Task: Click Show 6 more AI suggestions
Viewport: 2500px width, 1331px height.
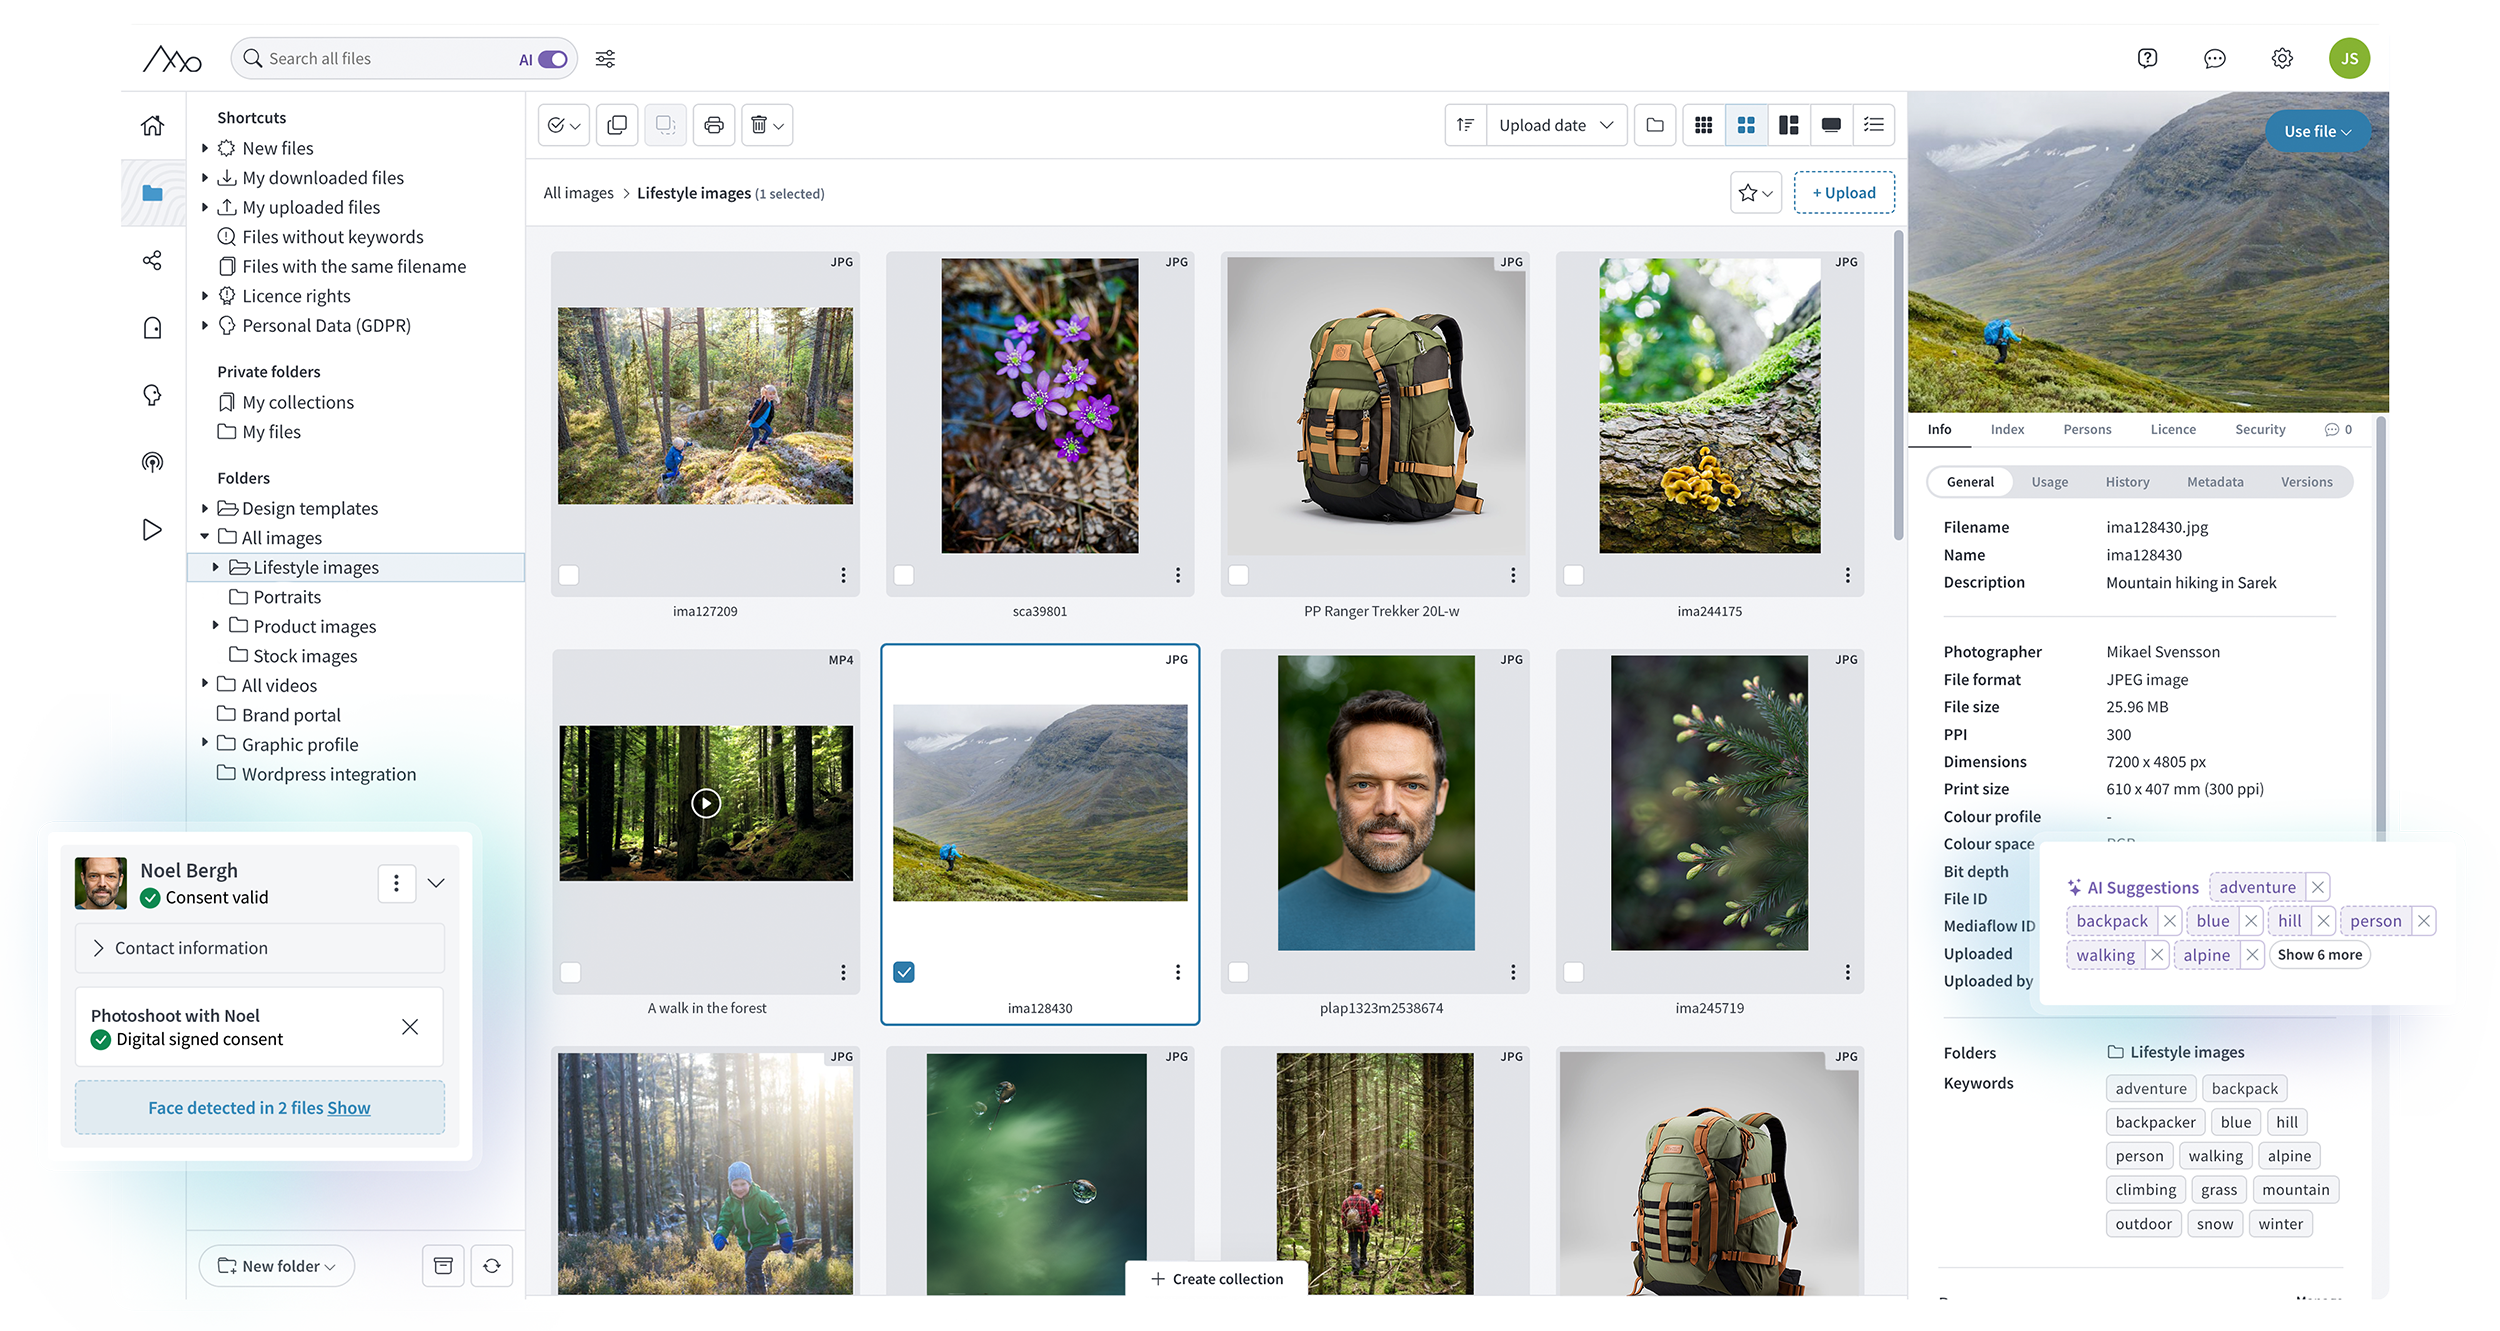Action: click(2319, 955)
